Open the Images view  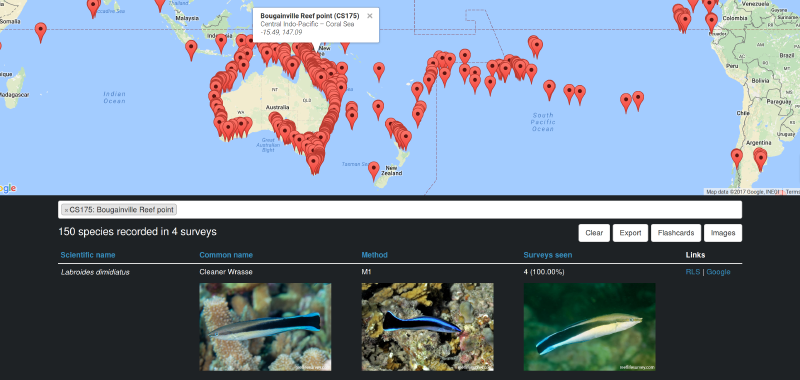click(722, 233)
